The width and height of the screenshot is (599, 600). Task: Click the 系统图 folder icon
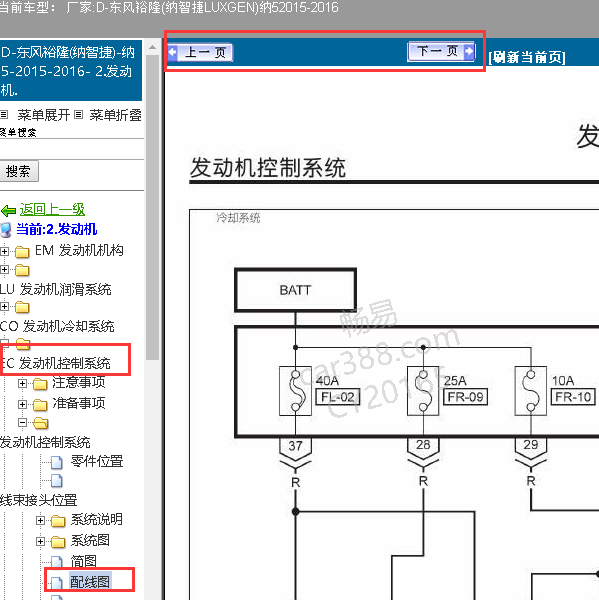58,542
